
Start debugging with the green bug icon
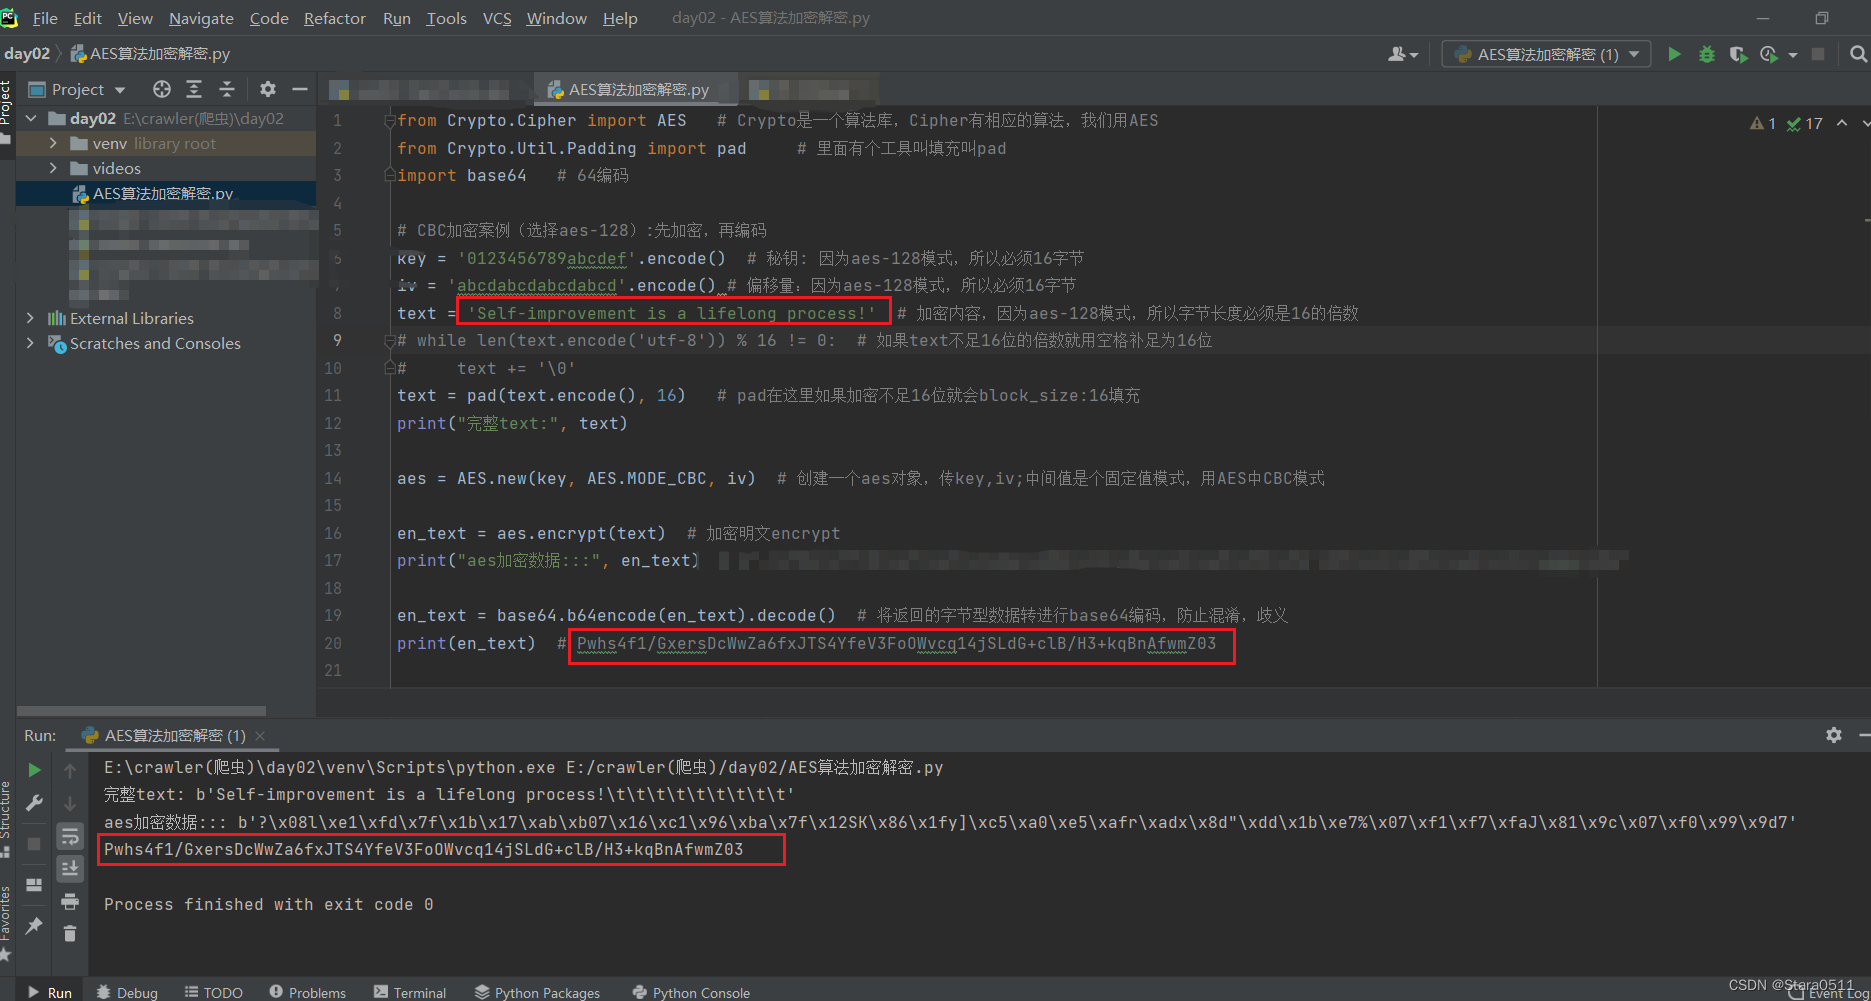point(1707,54)
